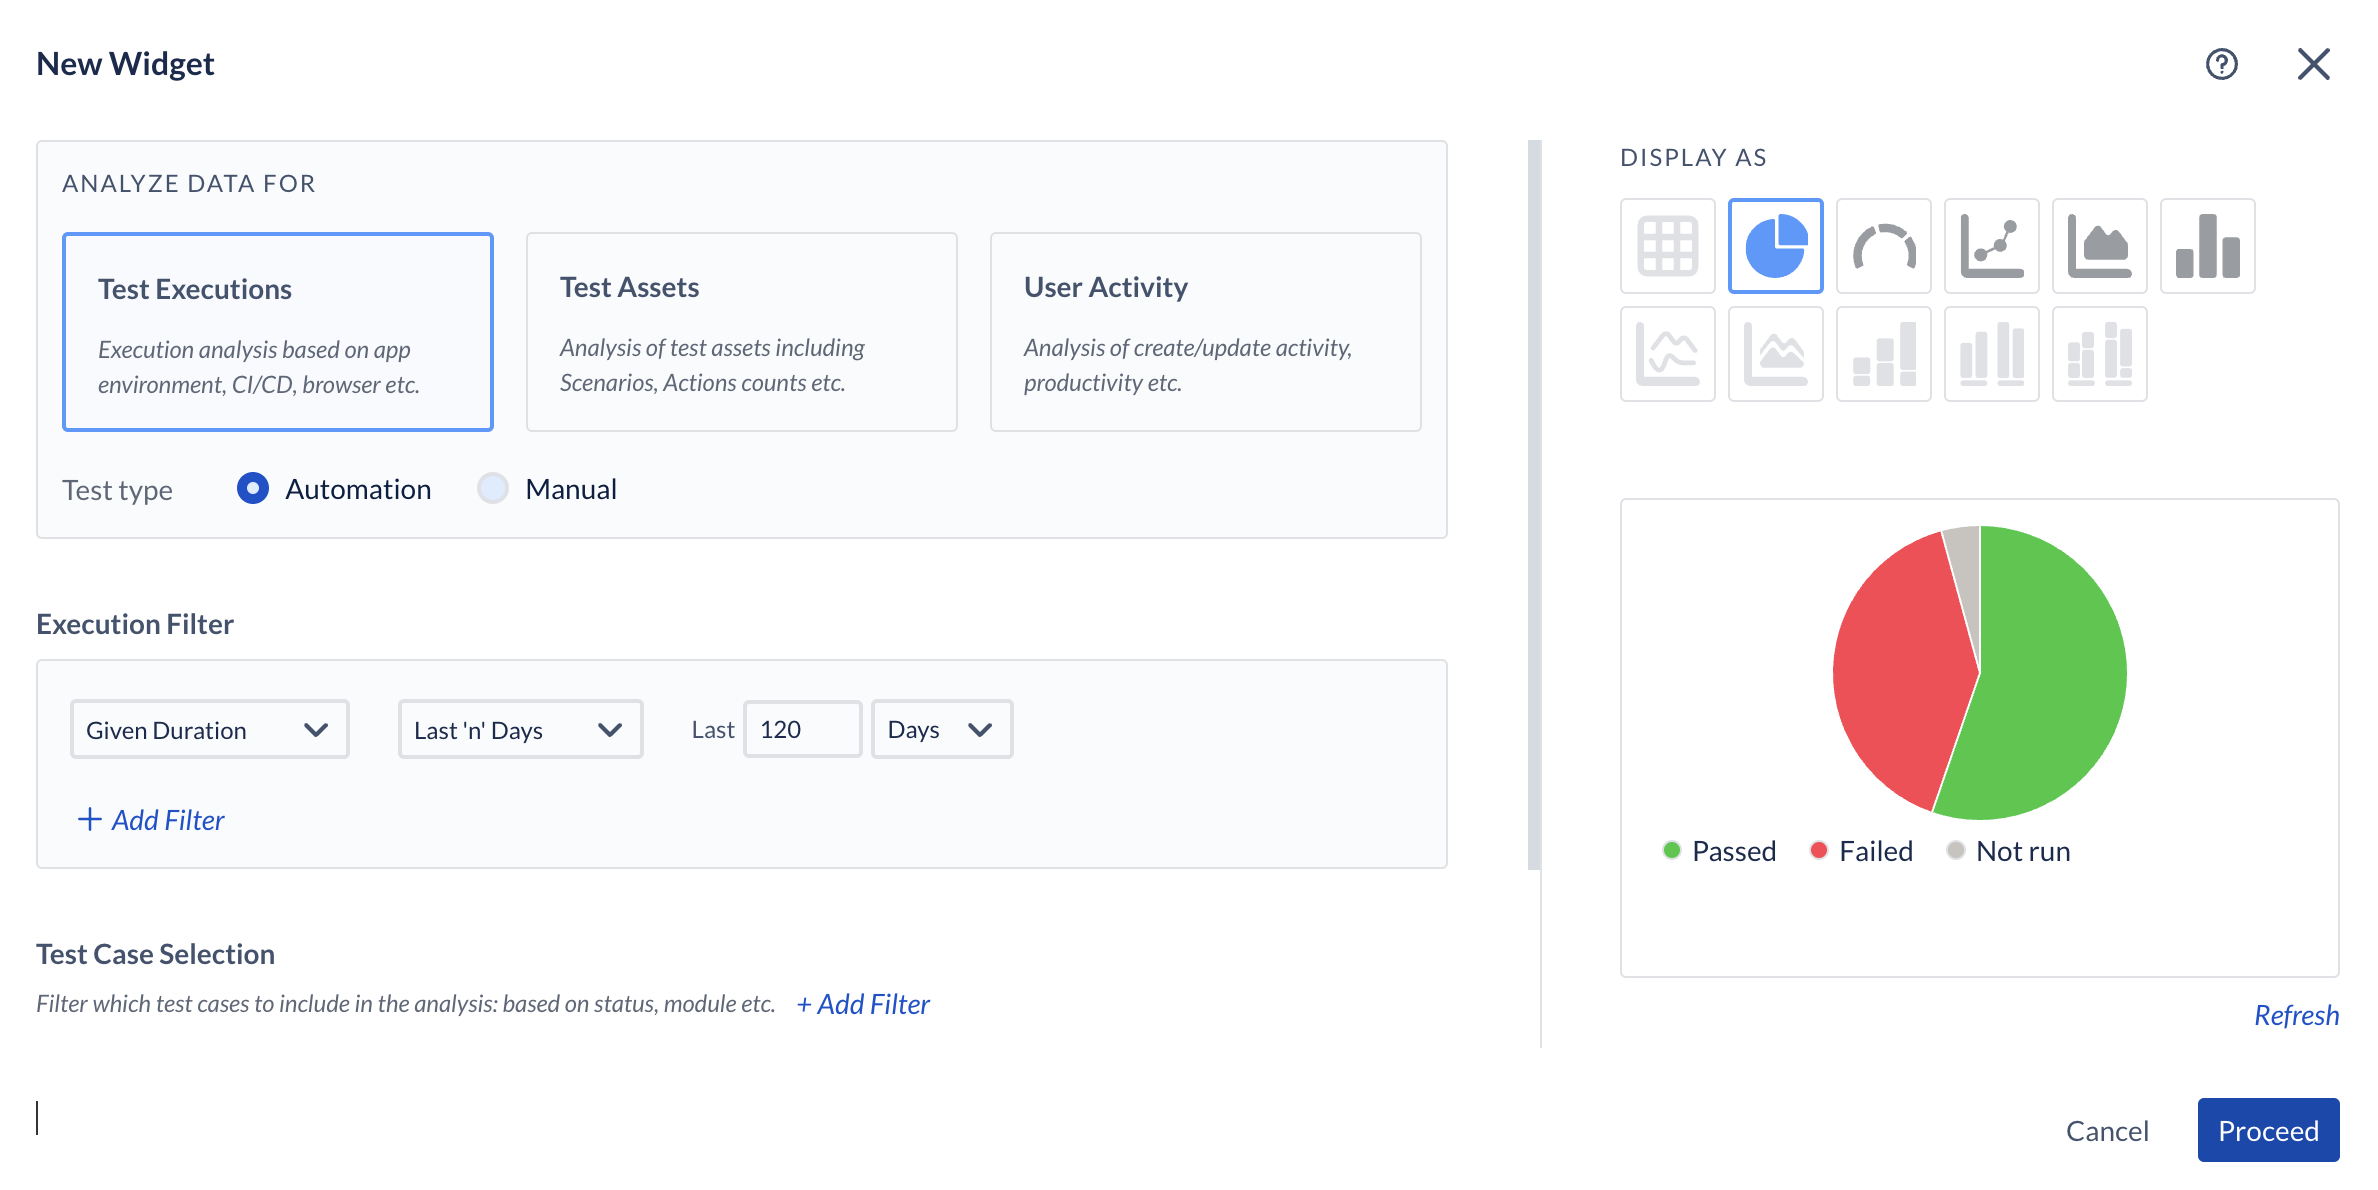The width and height of the screenshot is (2378, 1190).
Task: Click the Last days number field
Action: [802, 730]
